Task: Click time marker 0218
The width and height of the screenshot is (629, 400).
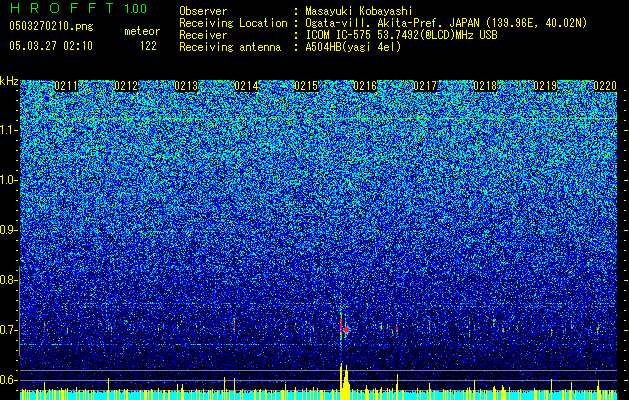Action: tap(485, 86)
